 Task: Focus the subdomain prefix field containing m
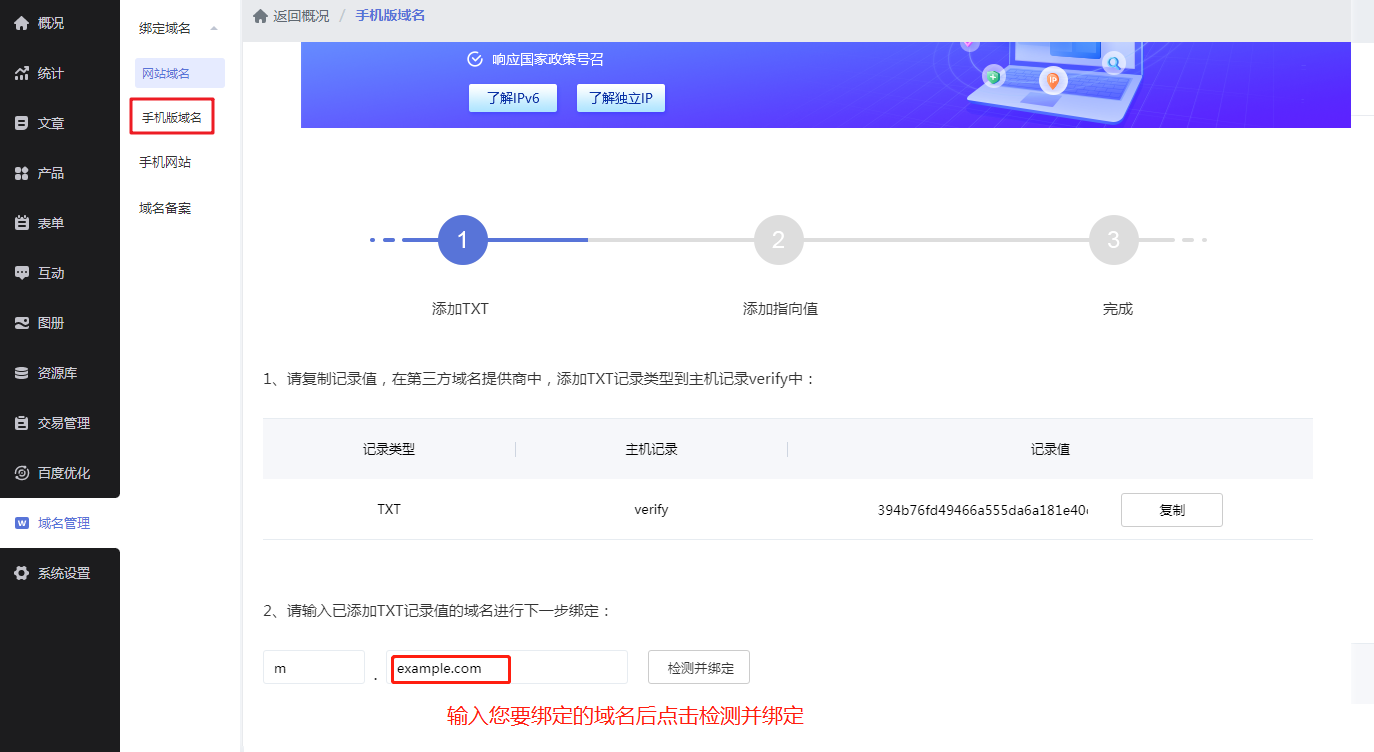314,668
